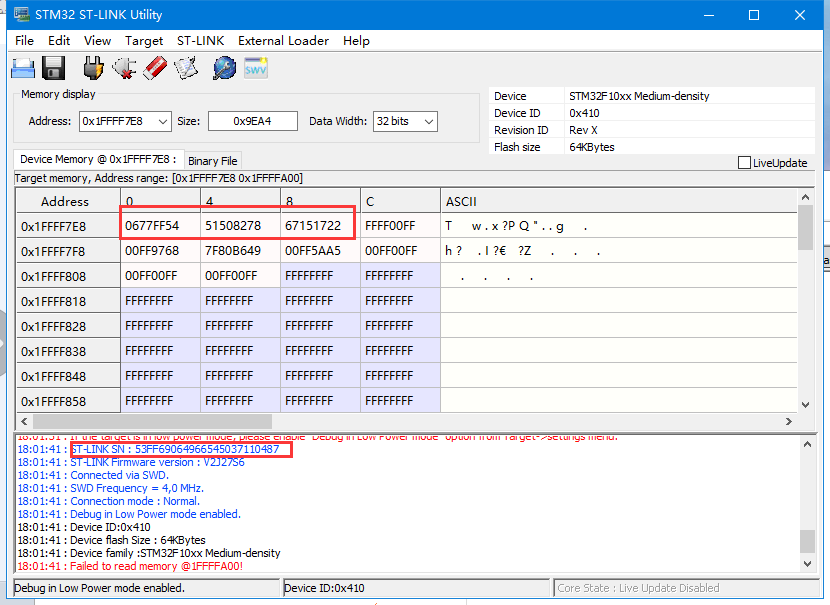Image resolution: width=830 pixels, height=605 pixels.
Task: Click the Device ID value 0x410
Action: [x=584, y=113]
